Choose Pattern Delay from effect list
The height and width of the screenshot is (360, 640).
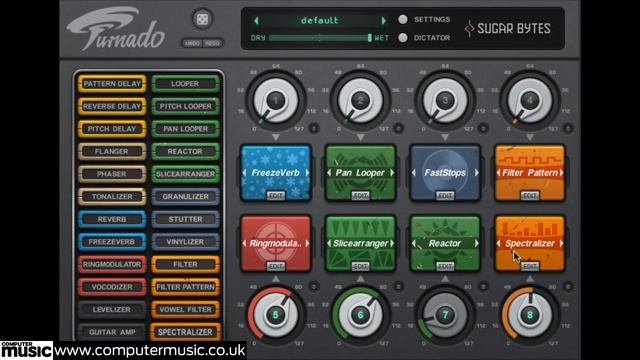coord(112,84)
